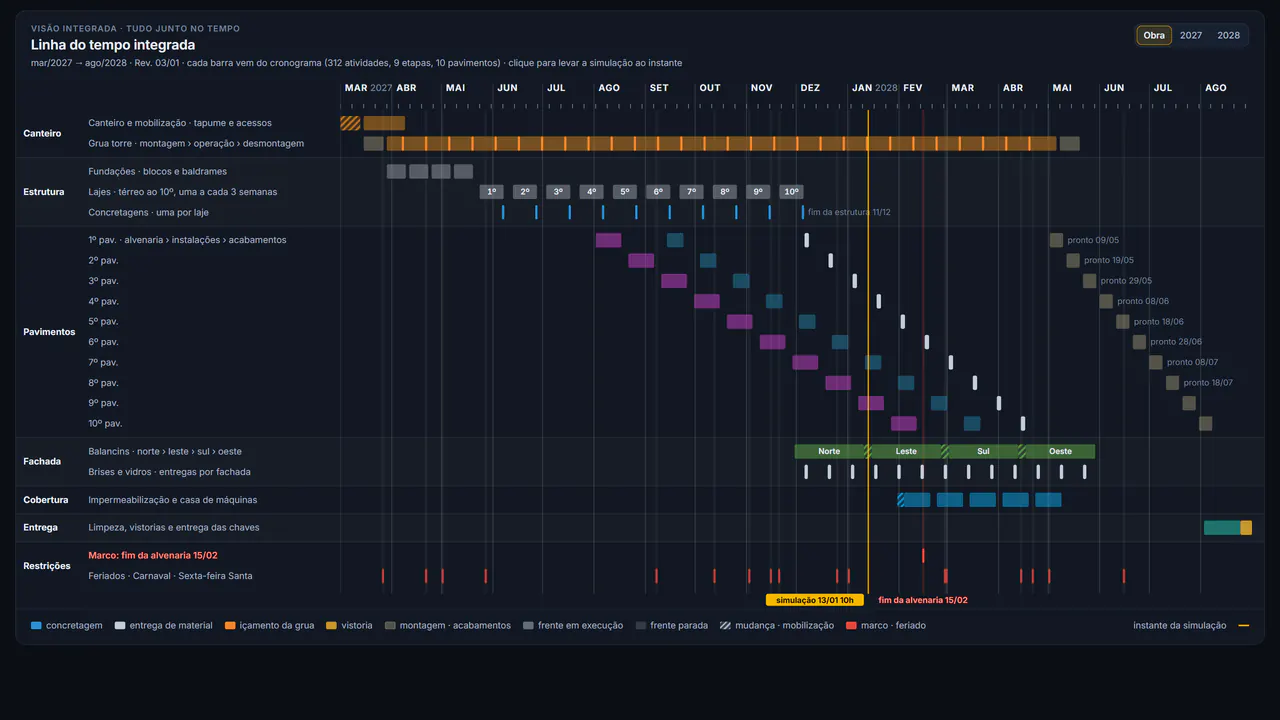Viewport: 1280px width, 720px height.
Task: Click the 'Marco: fim da alvenaria 15/02' row label
Action: (153, 555)
